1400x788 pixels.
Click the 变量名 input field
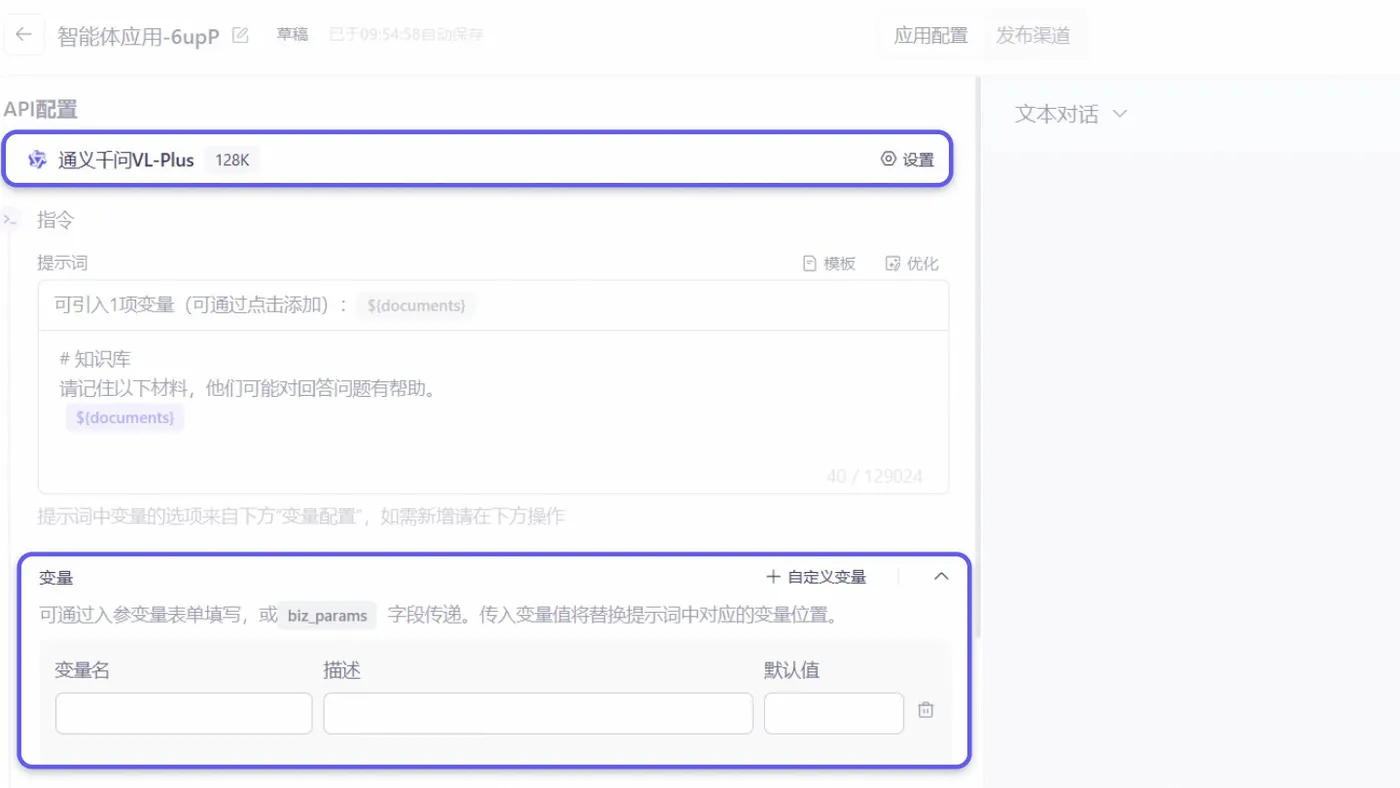(184, 714)
